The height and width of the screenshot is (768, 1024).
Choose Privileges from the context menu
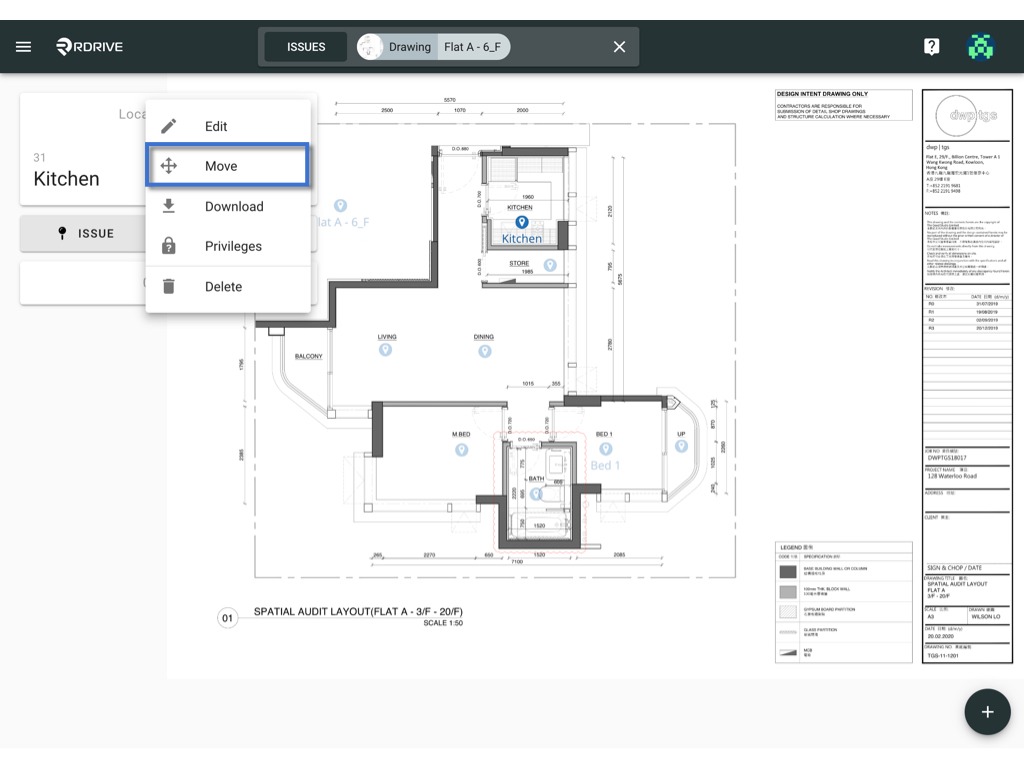pyautogui.click(x=228, y=246)
